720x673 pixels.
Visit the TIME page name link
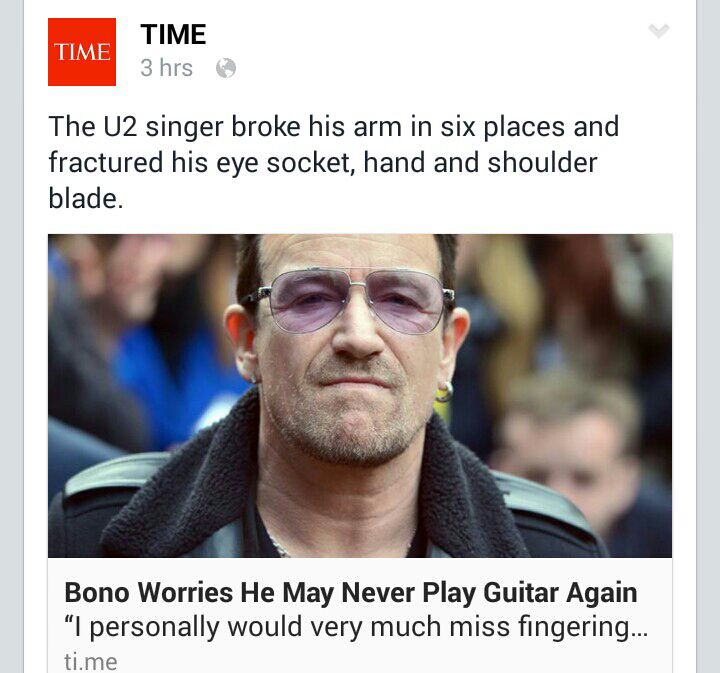point(173,34)
